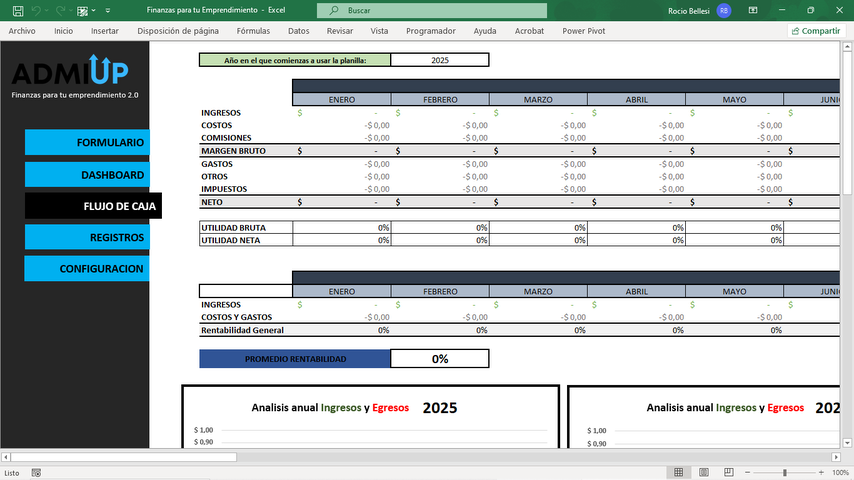The image size is (854, 480).
Task: Open Customize Quick Access Toolbar menu
Action: (108, 10)
